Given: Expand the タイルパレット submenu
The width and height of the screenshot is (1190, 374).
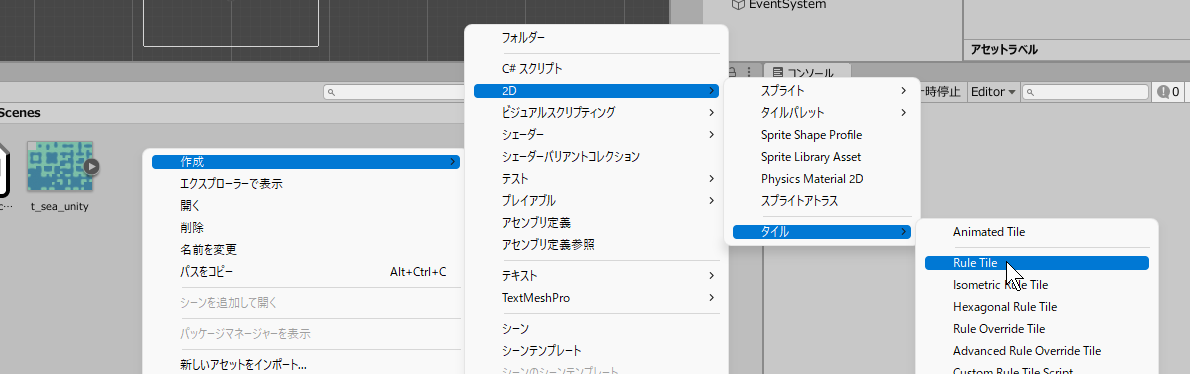Looking at the screenshot, I should click(x=821, y=112).
